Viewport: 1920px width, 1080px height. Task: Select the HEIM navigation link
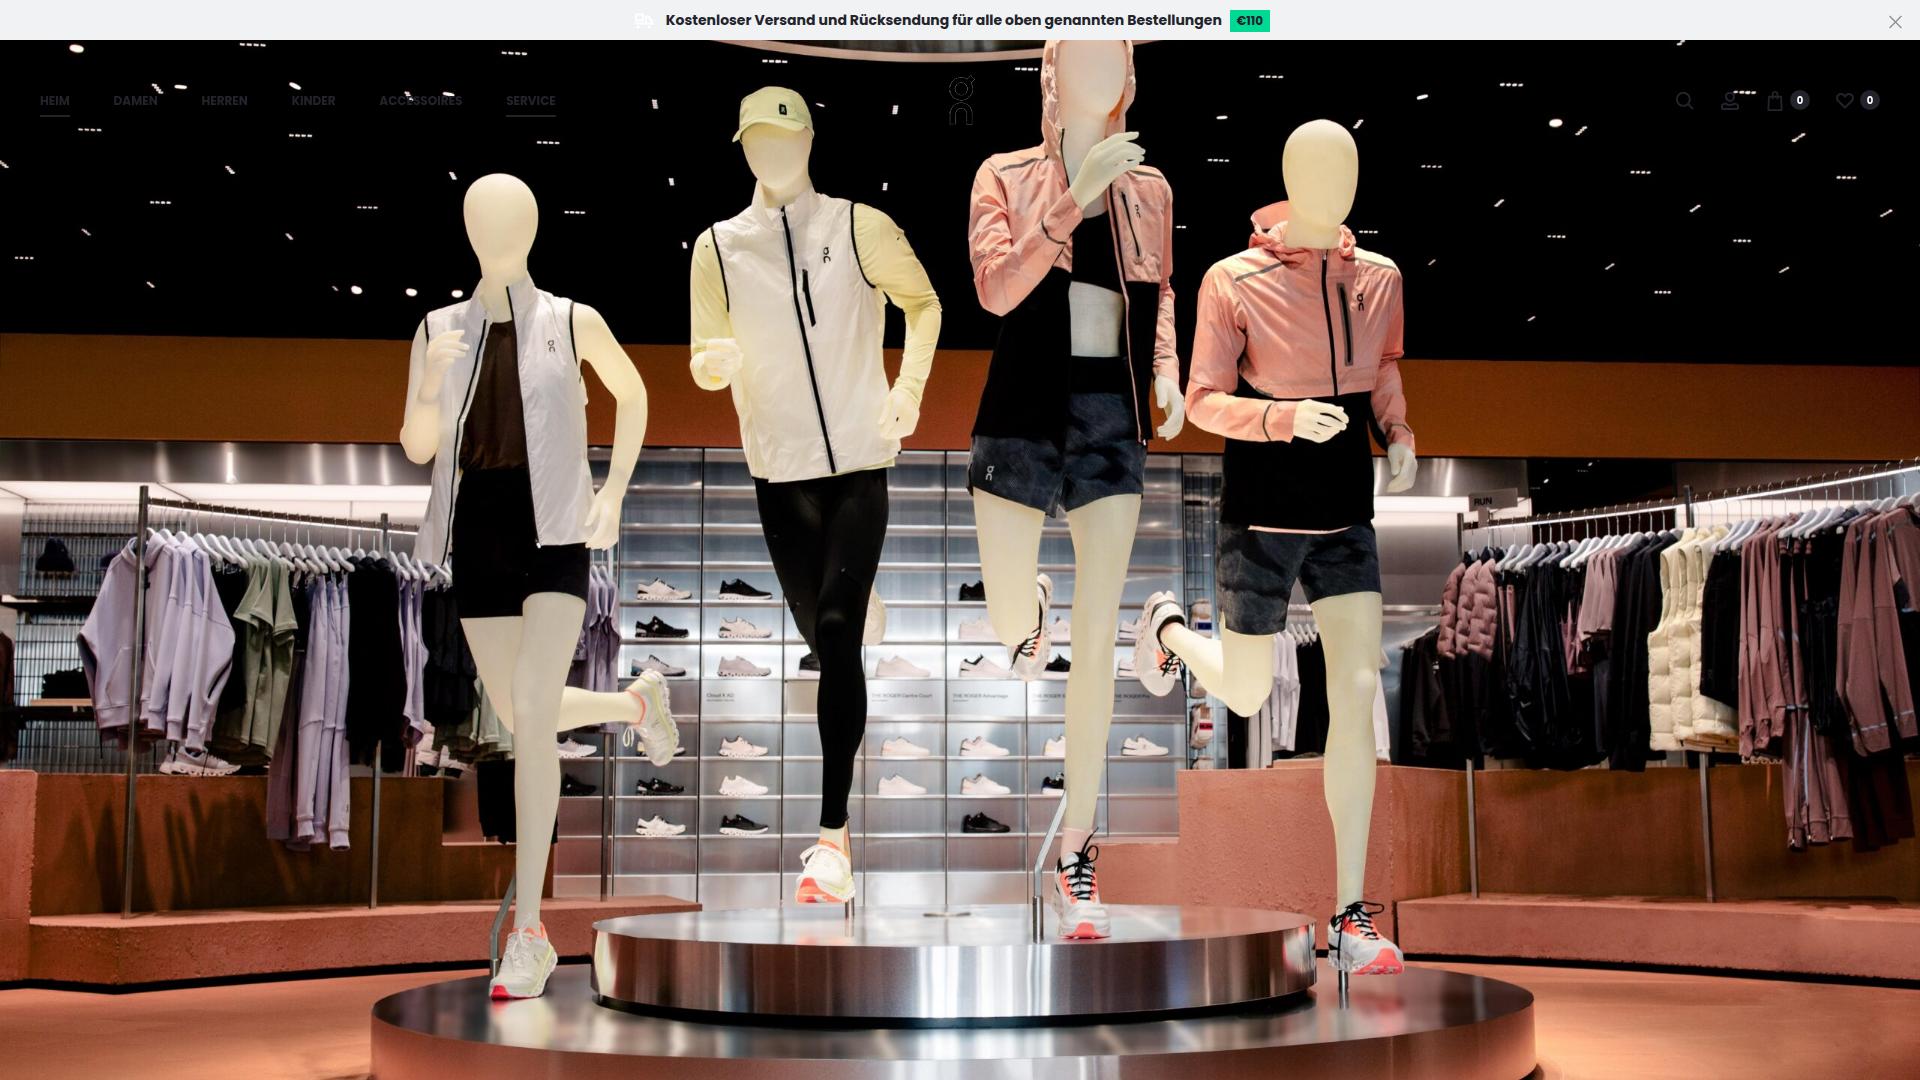coord(55,101)
